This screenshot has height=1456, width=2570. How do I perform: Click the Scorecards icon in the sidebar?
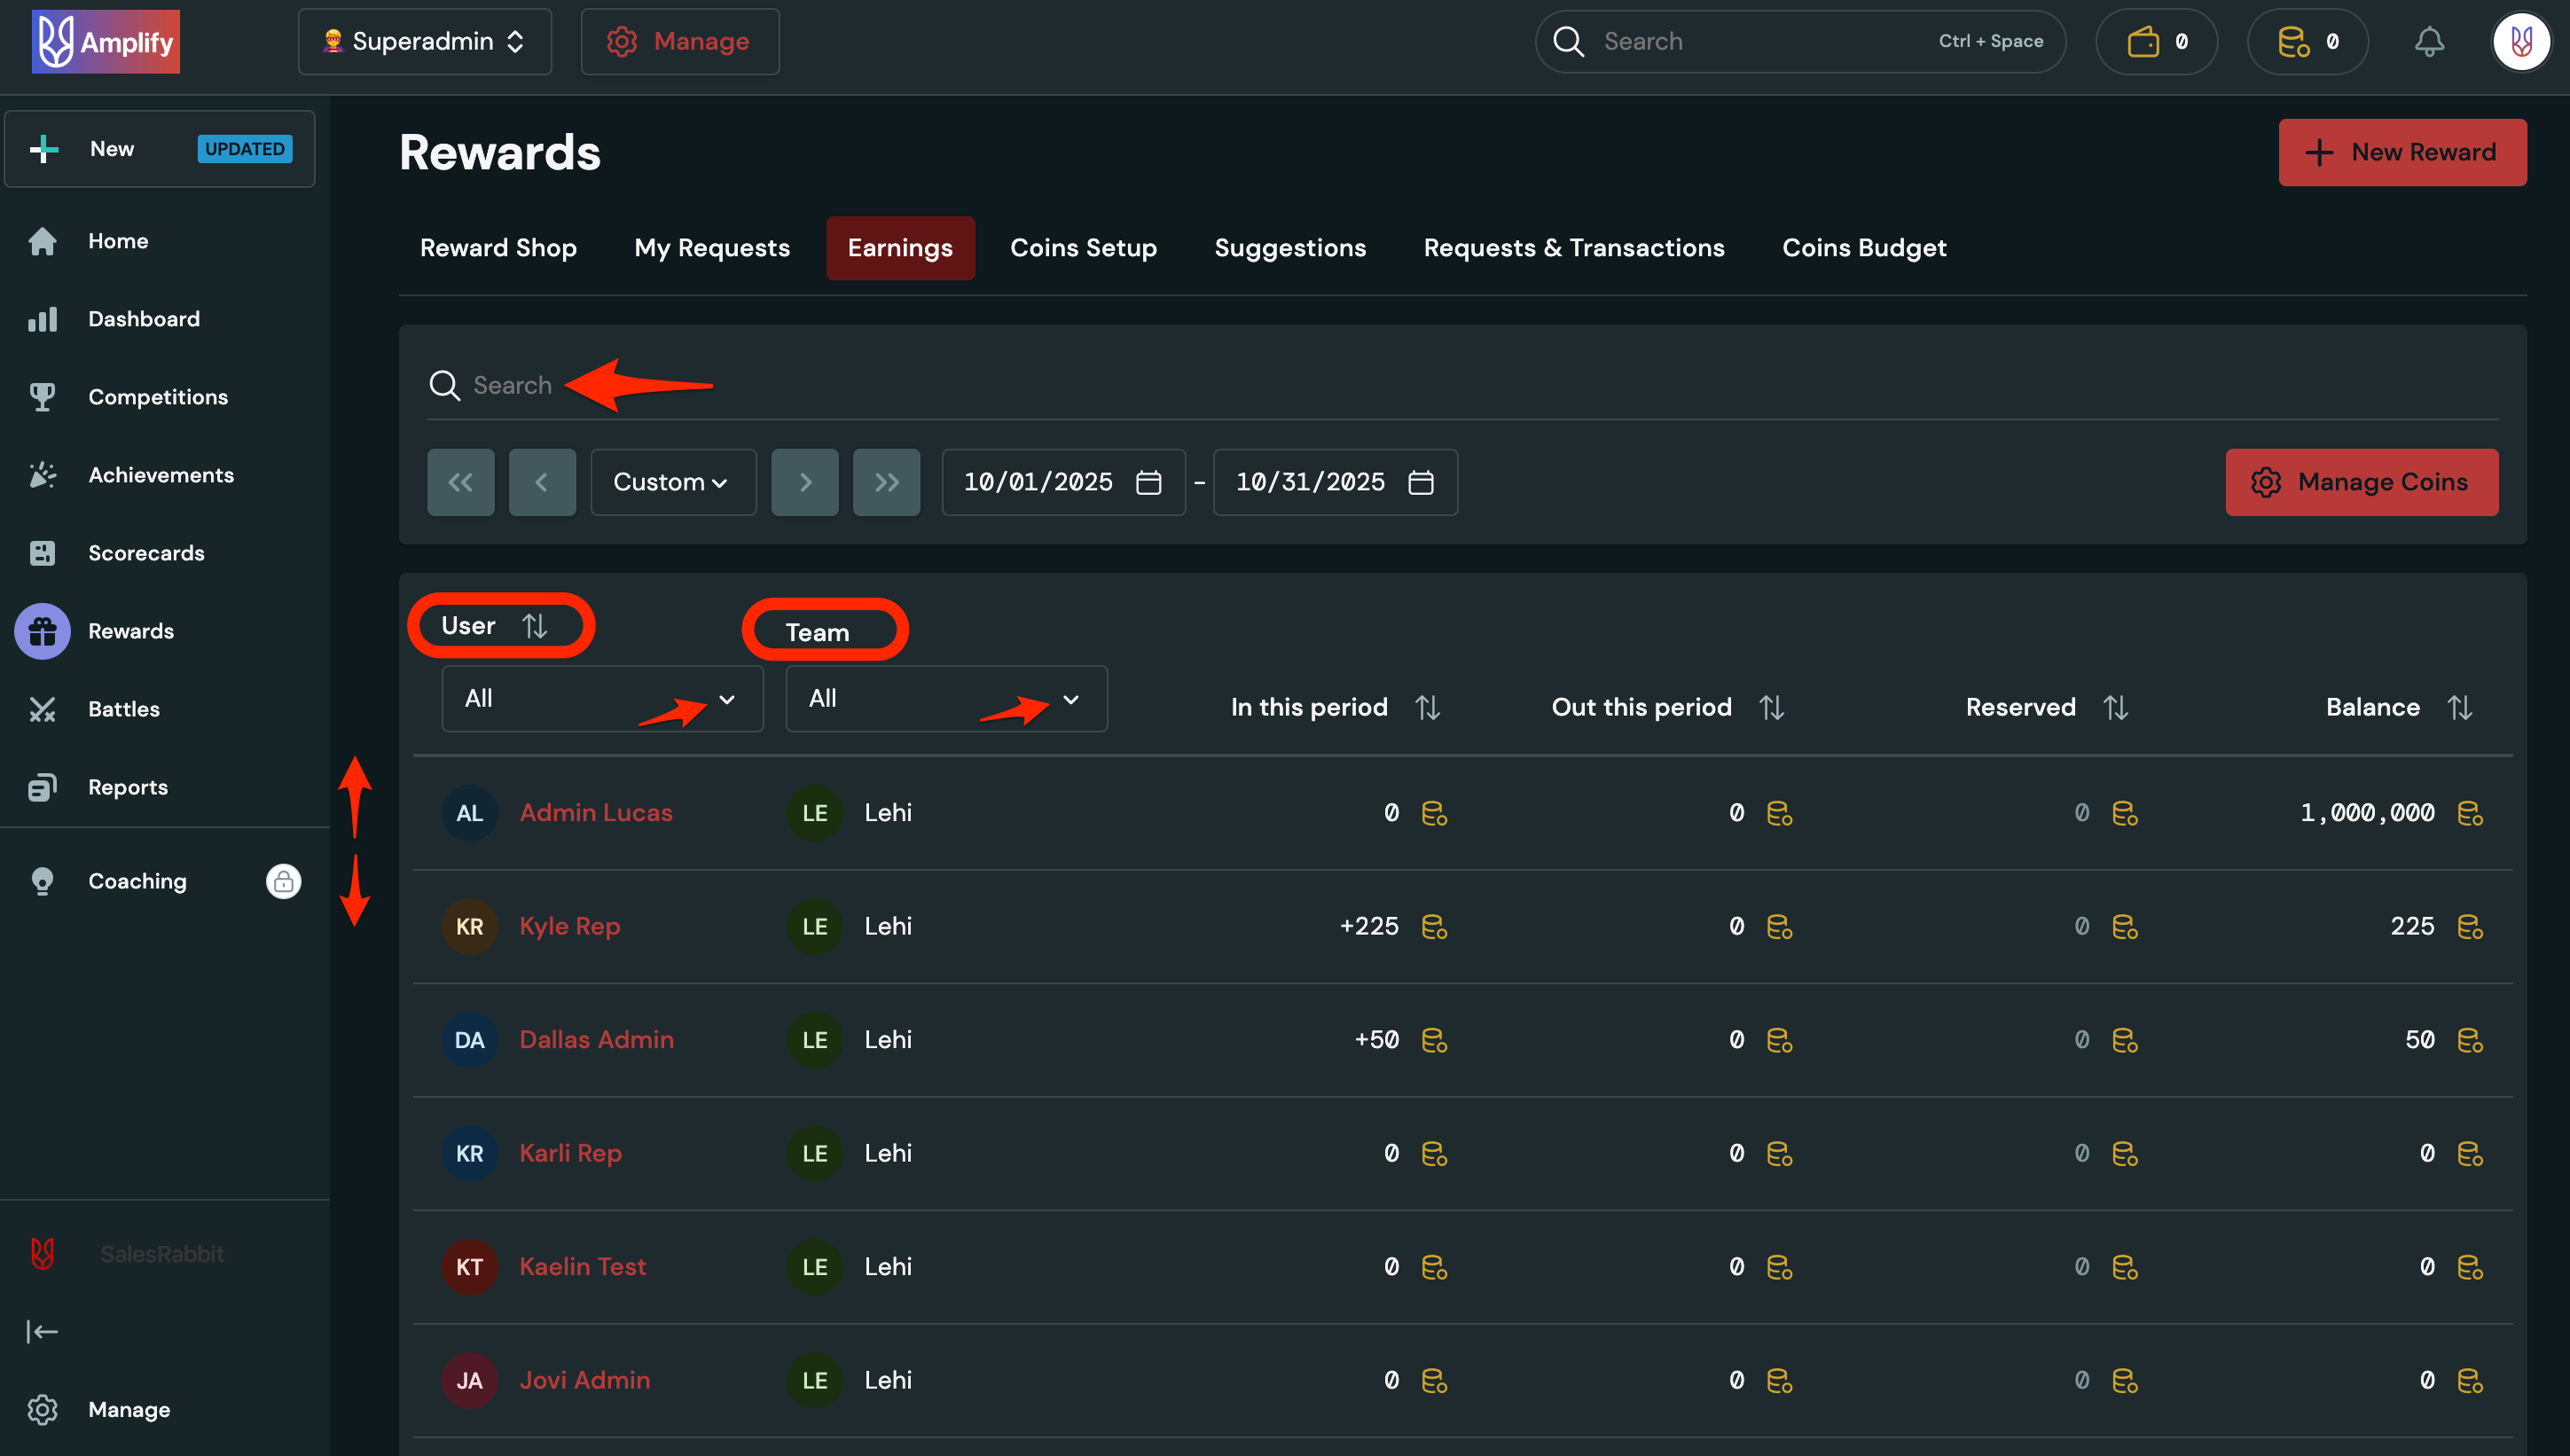coord(43,552)
